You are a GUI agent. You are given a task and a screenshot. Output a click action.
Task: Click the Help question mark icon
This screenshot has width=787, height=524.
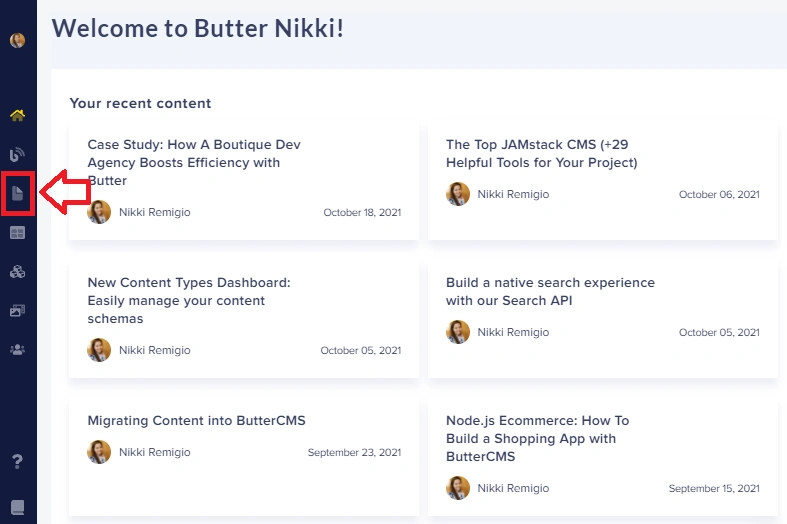18,461
